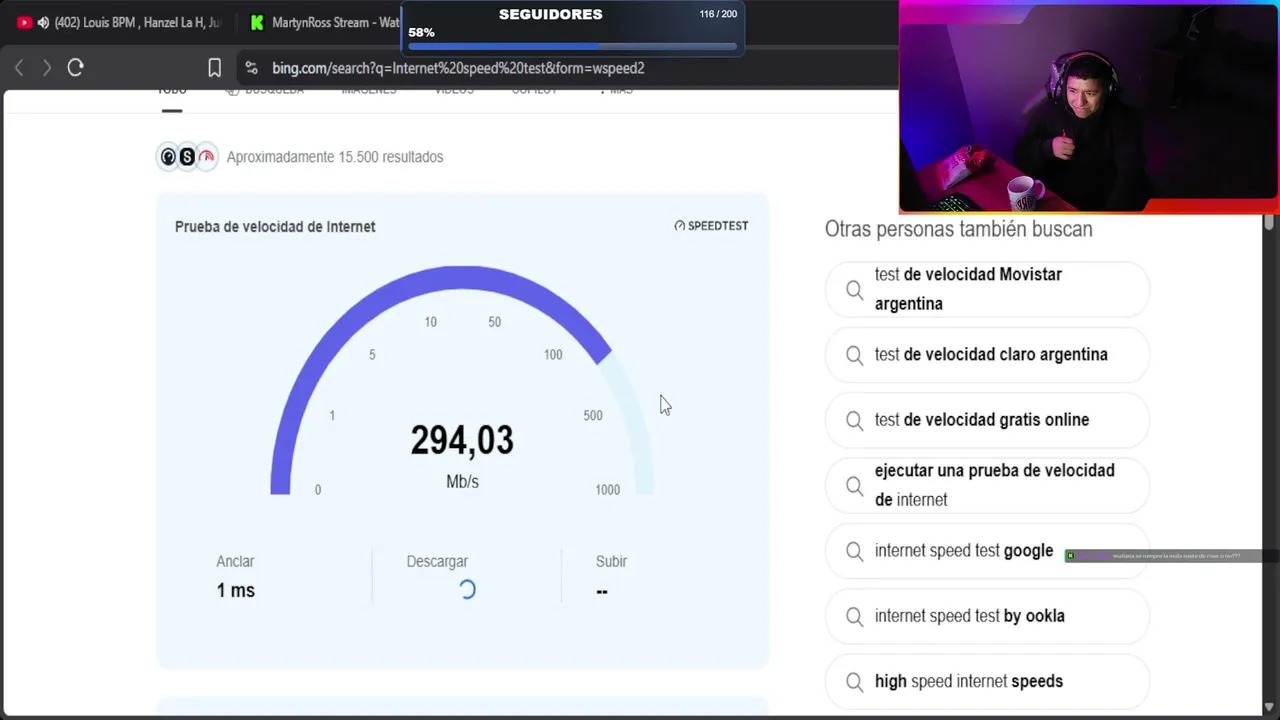
Task: Search test de velocidad Movistar argentina
Action: pos(987,289)
